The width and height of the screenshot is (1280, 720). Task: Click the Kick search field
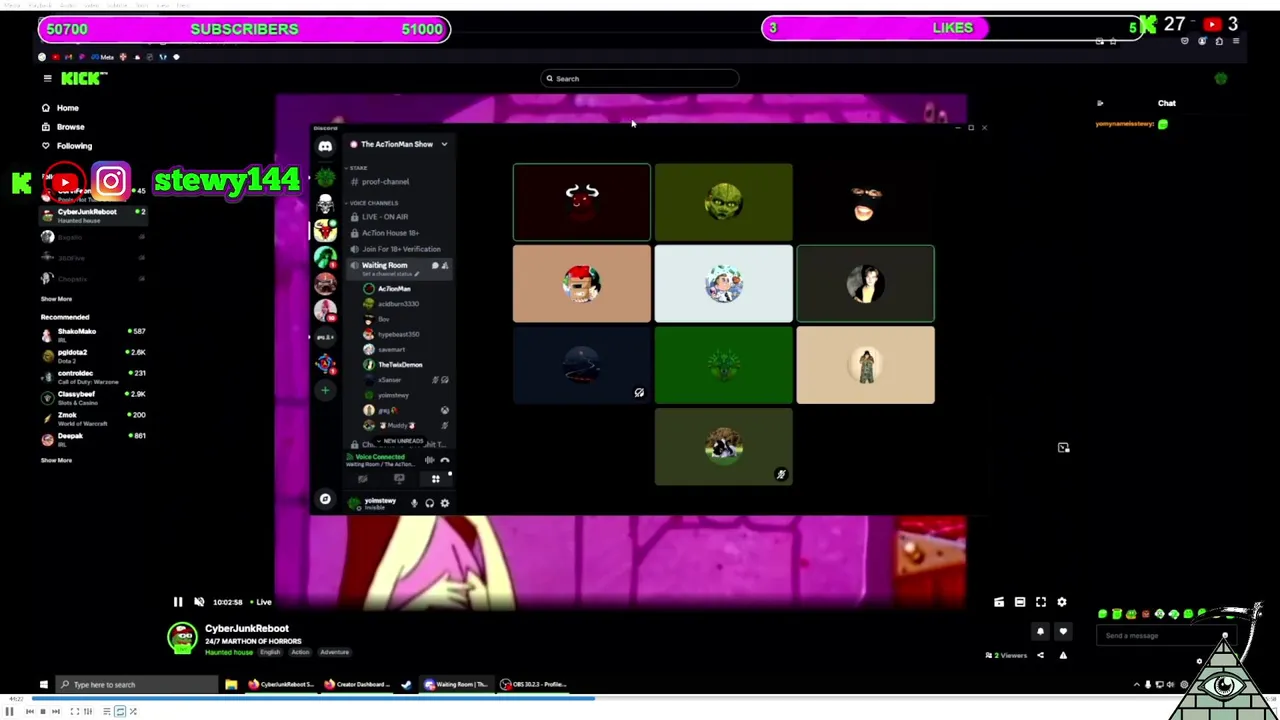640,79
